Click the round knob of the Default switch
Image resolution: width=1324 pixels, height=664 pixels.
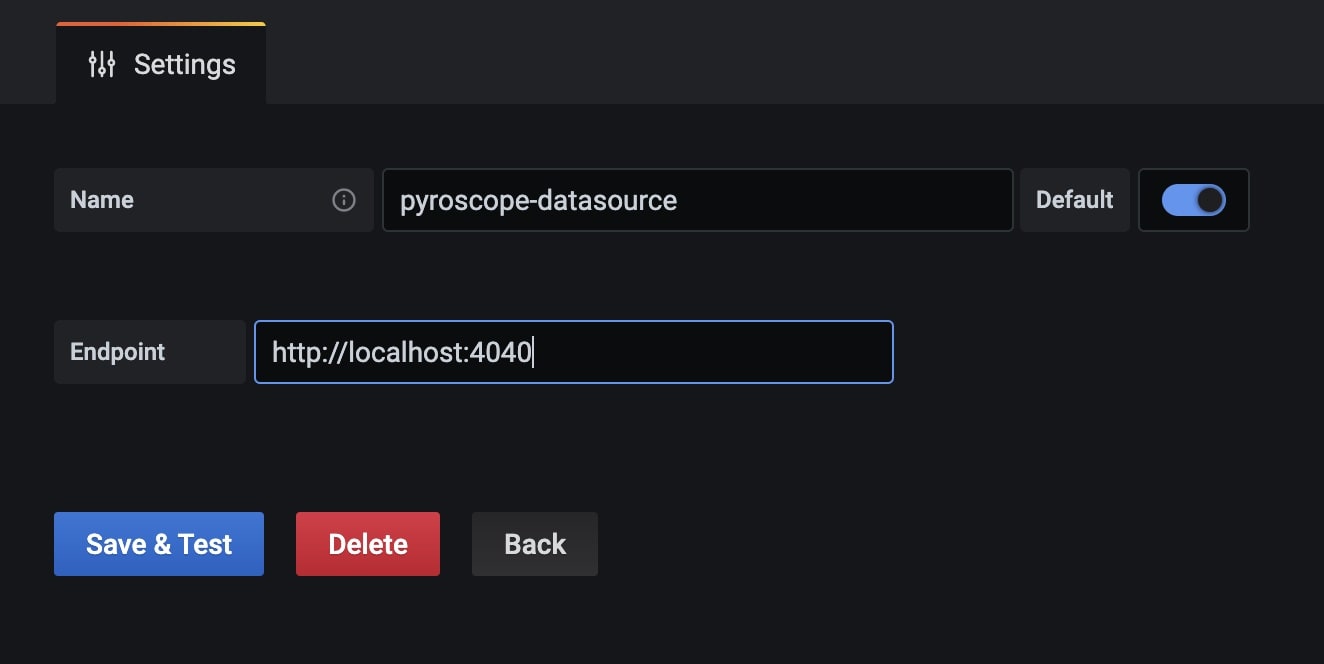coord(1210,200)
